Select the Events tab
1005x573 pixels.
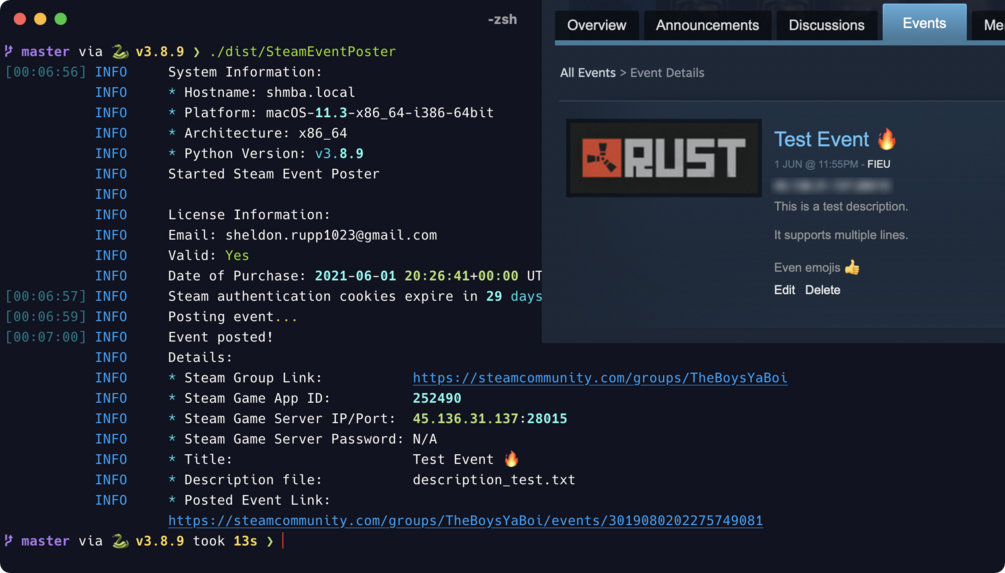pos(924,23)
